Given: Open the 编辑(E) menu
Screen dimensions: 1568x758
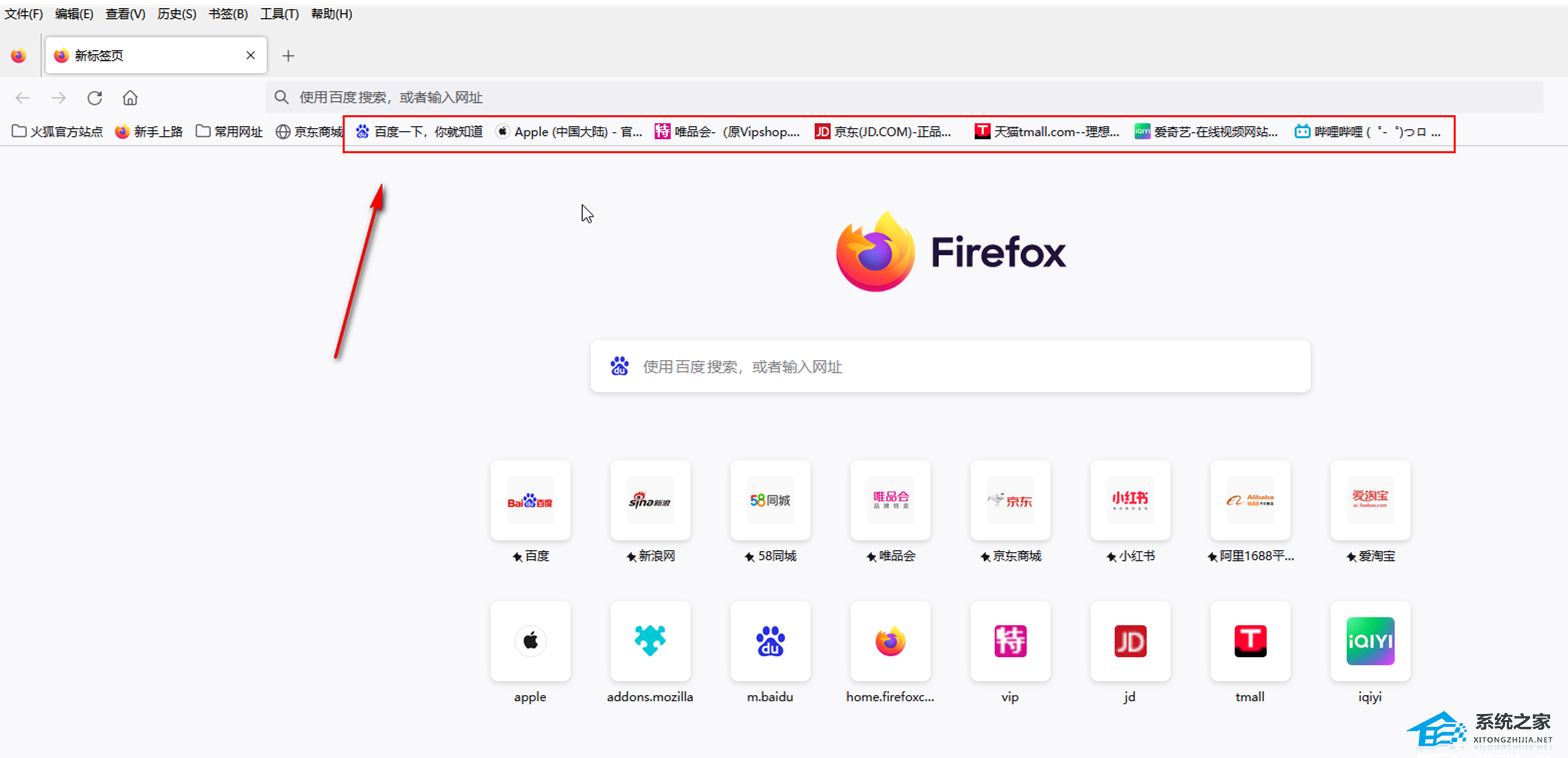Looking at the screenshot, I should [x=74, y=14].
